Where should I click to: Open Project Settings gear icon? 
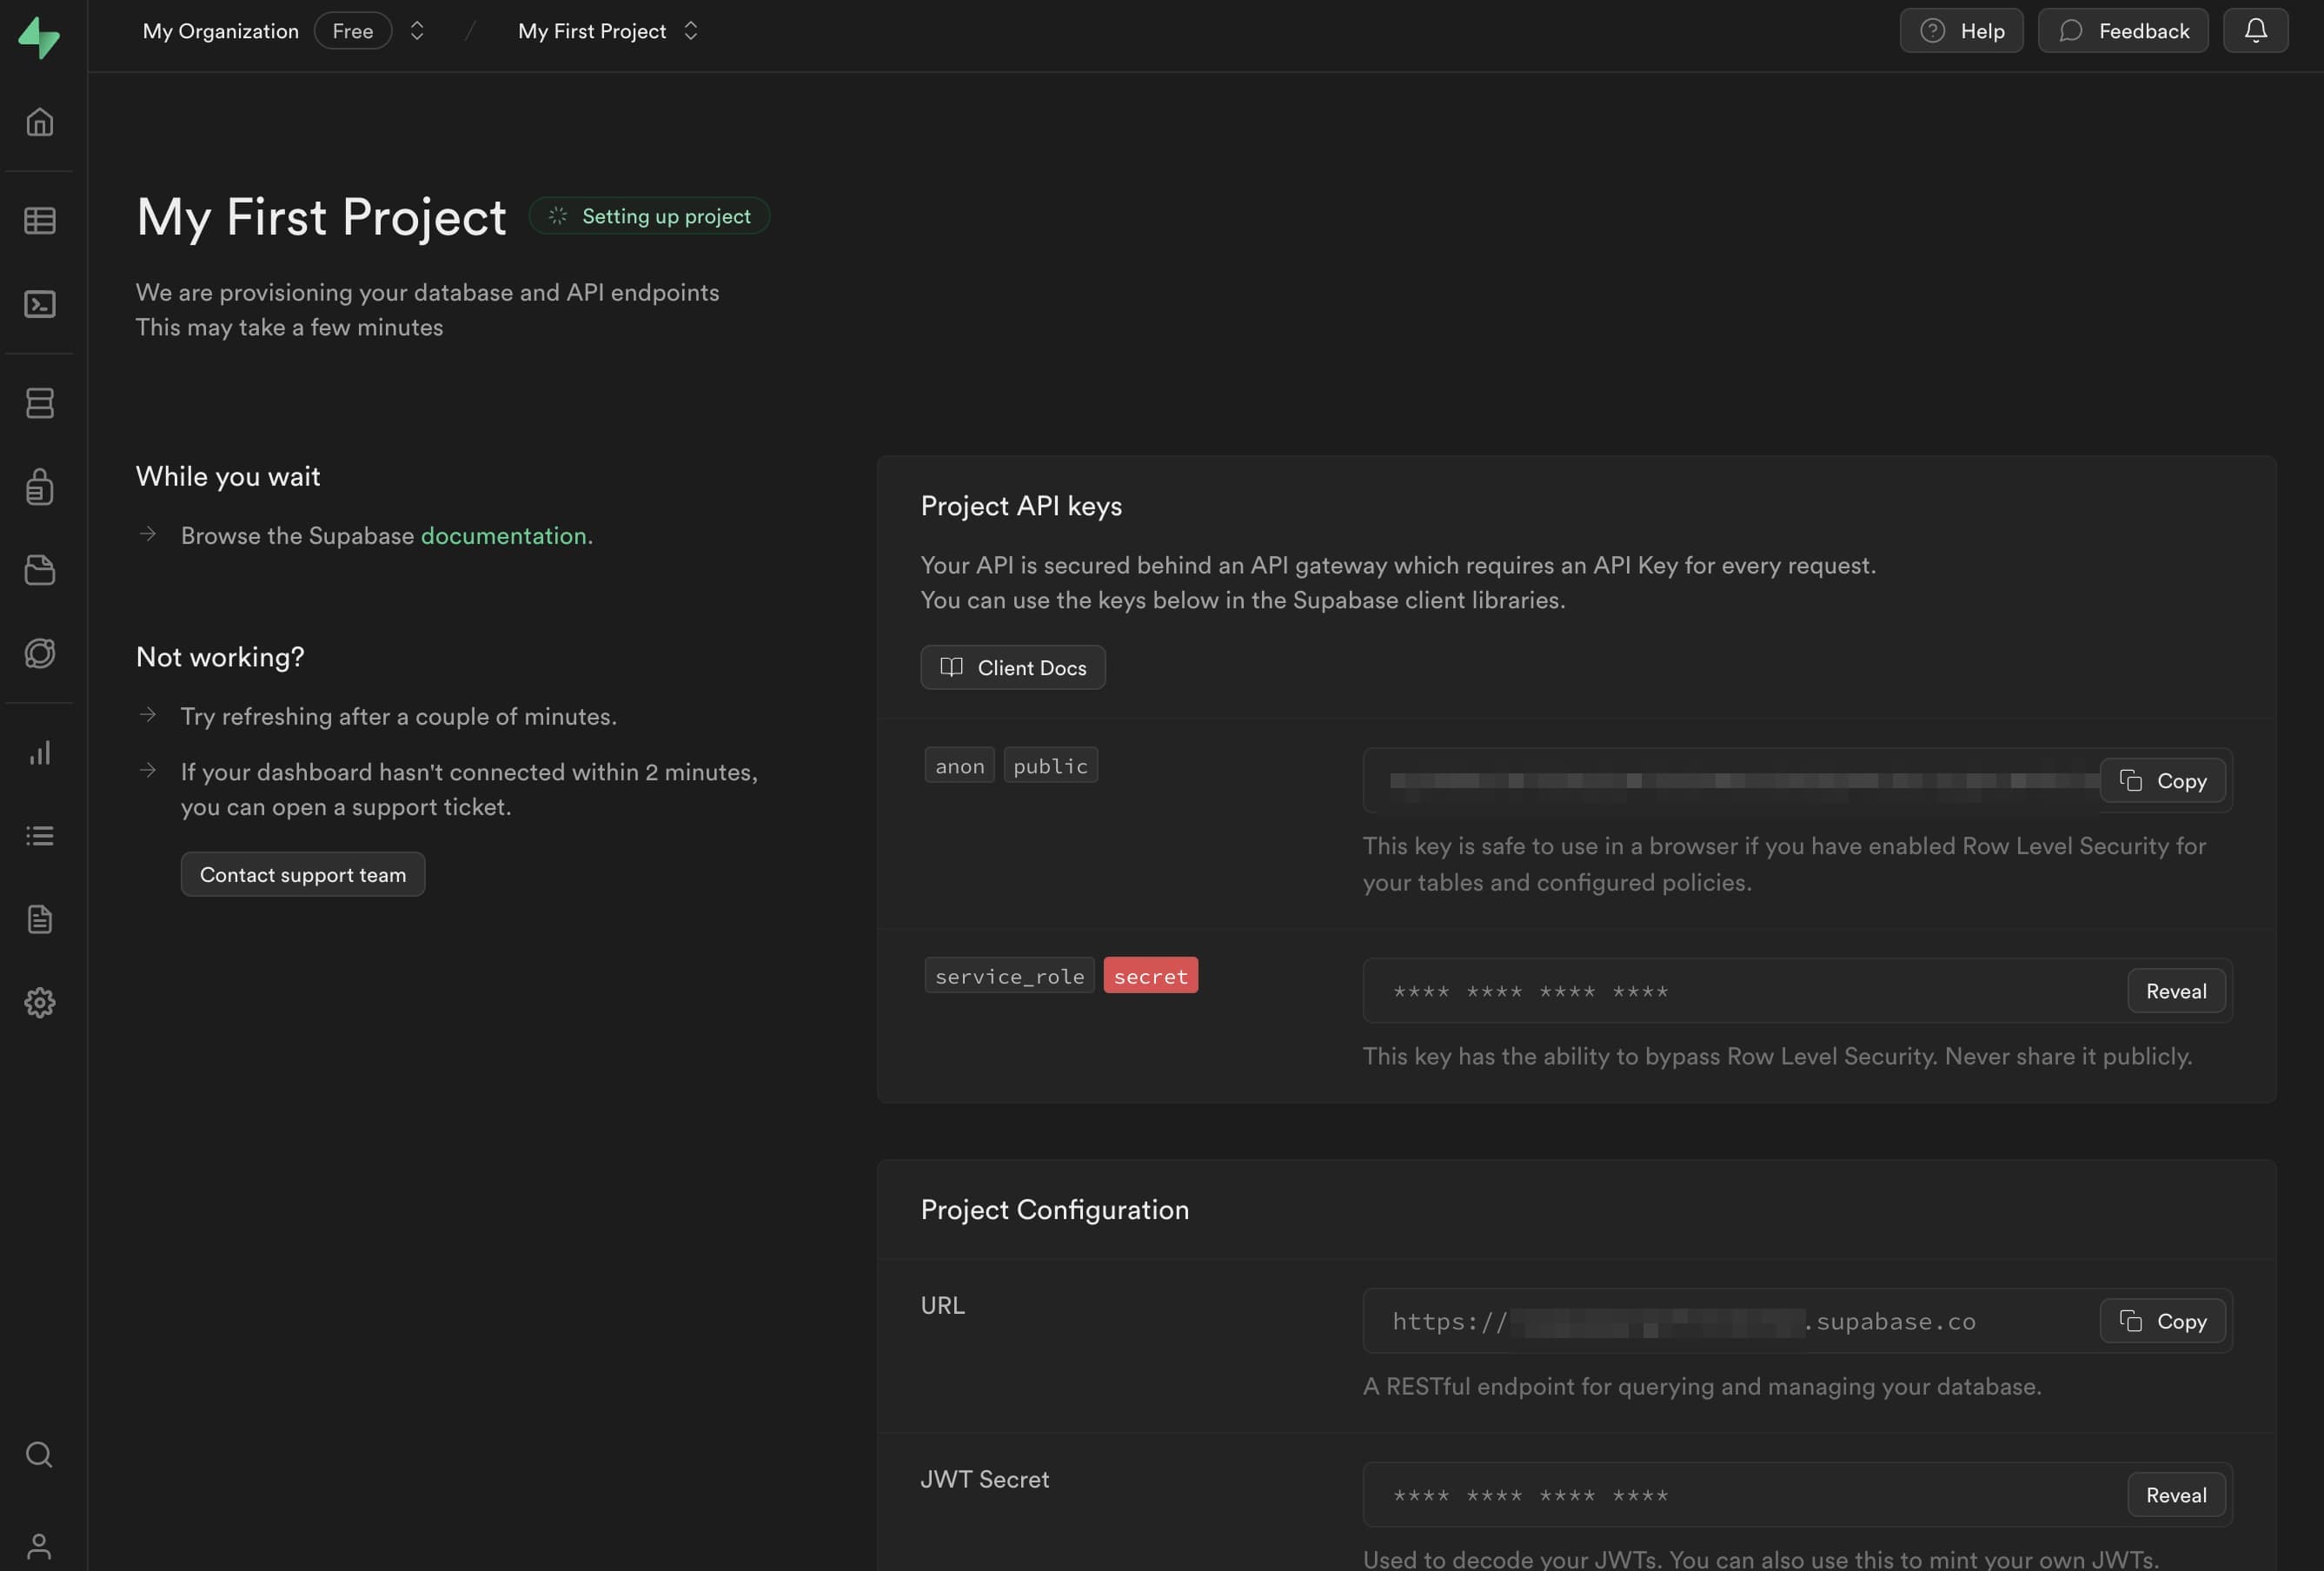tap(39, 1002)
